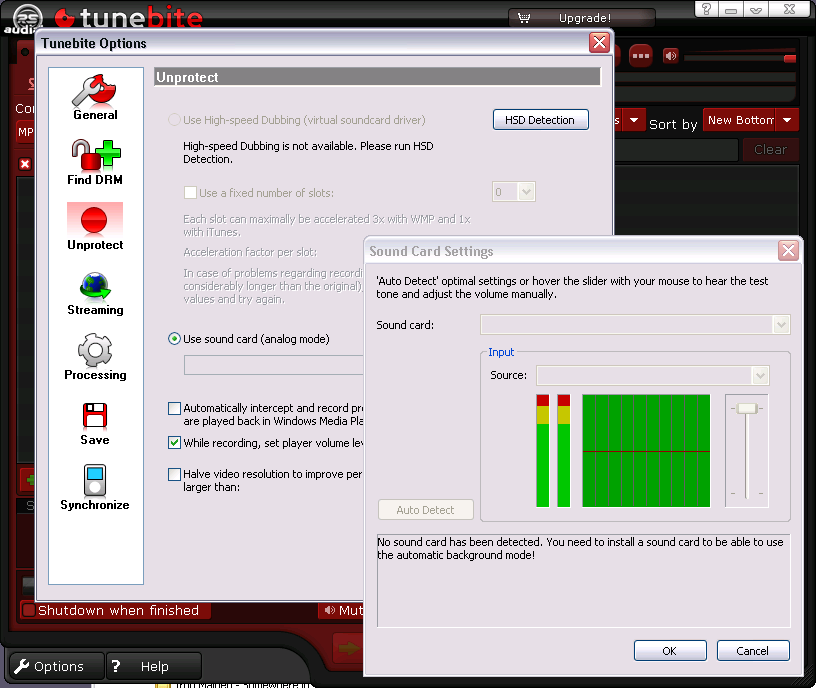Open the General options section
The image size is (816, 688).
95,97
